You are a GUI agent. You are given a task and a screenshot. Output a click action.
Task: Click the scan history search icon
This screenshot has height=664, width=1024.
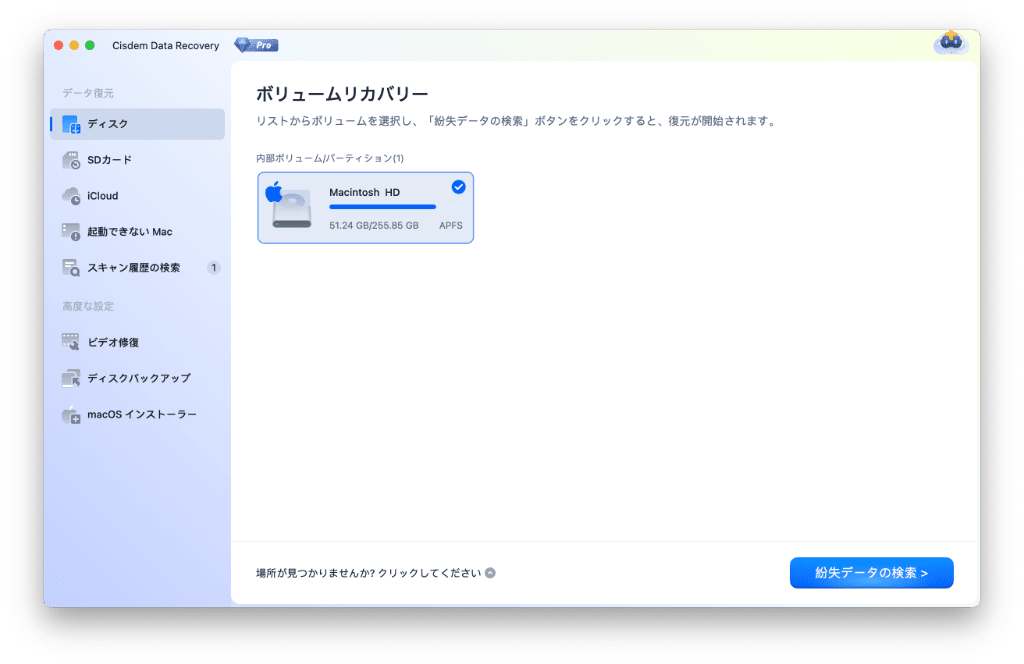[71, 268]
